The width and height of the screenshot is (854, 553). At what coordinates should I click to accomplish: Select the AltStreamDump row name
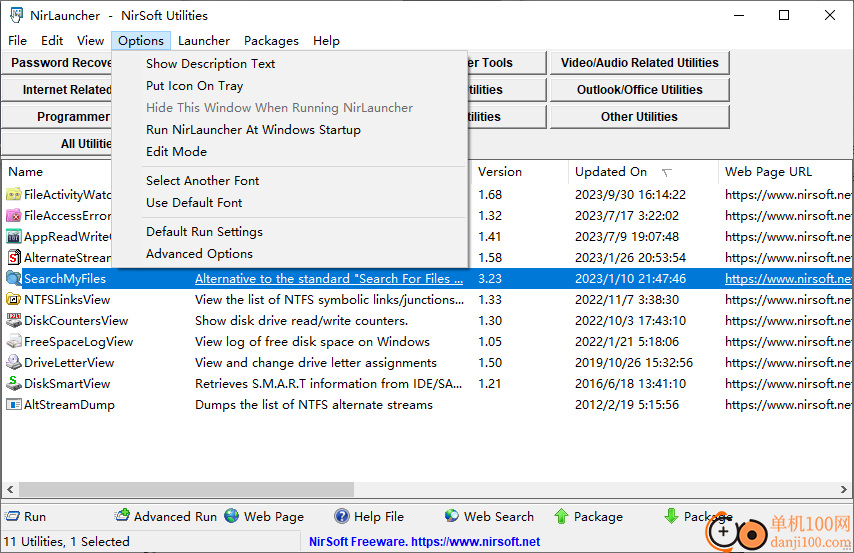(69, 405)
